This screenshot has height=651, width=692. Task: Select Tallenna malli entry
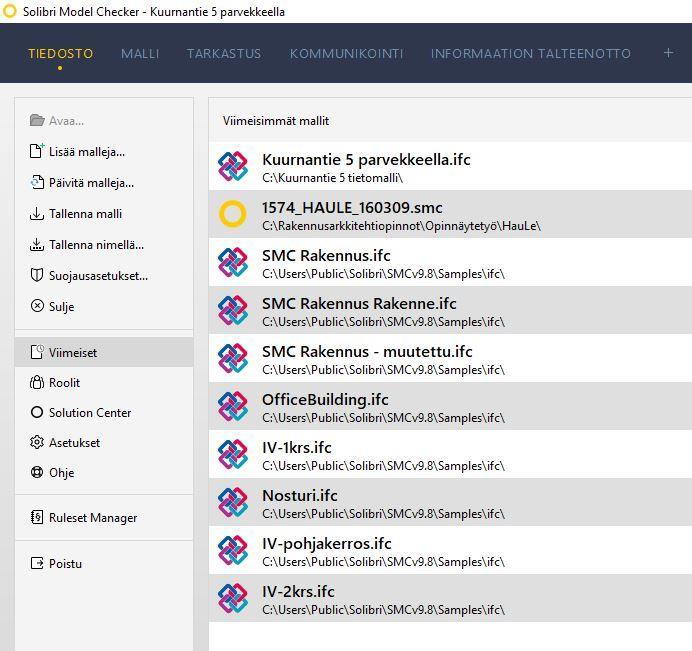[x=104, y=214]
